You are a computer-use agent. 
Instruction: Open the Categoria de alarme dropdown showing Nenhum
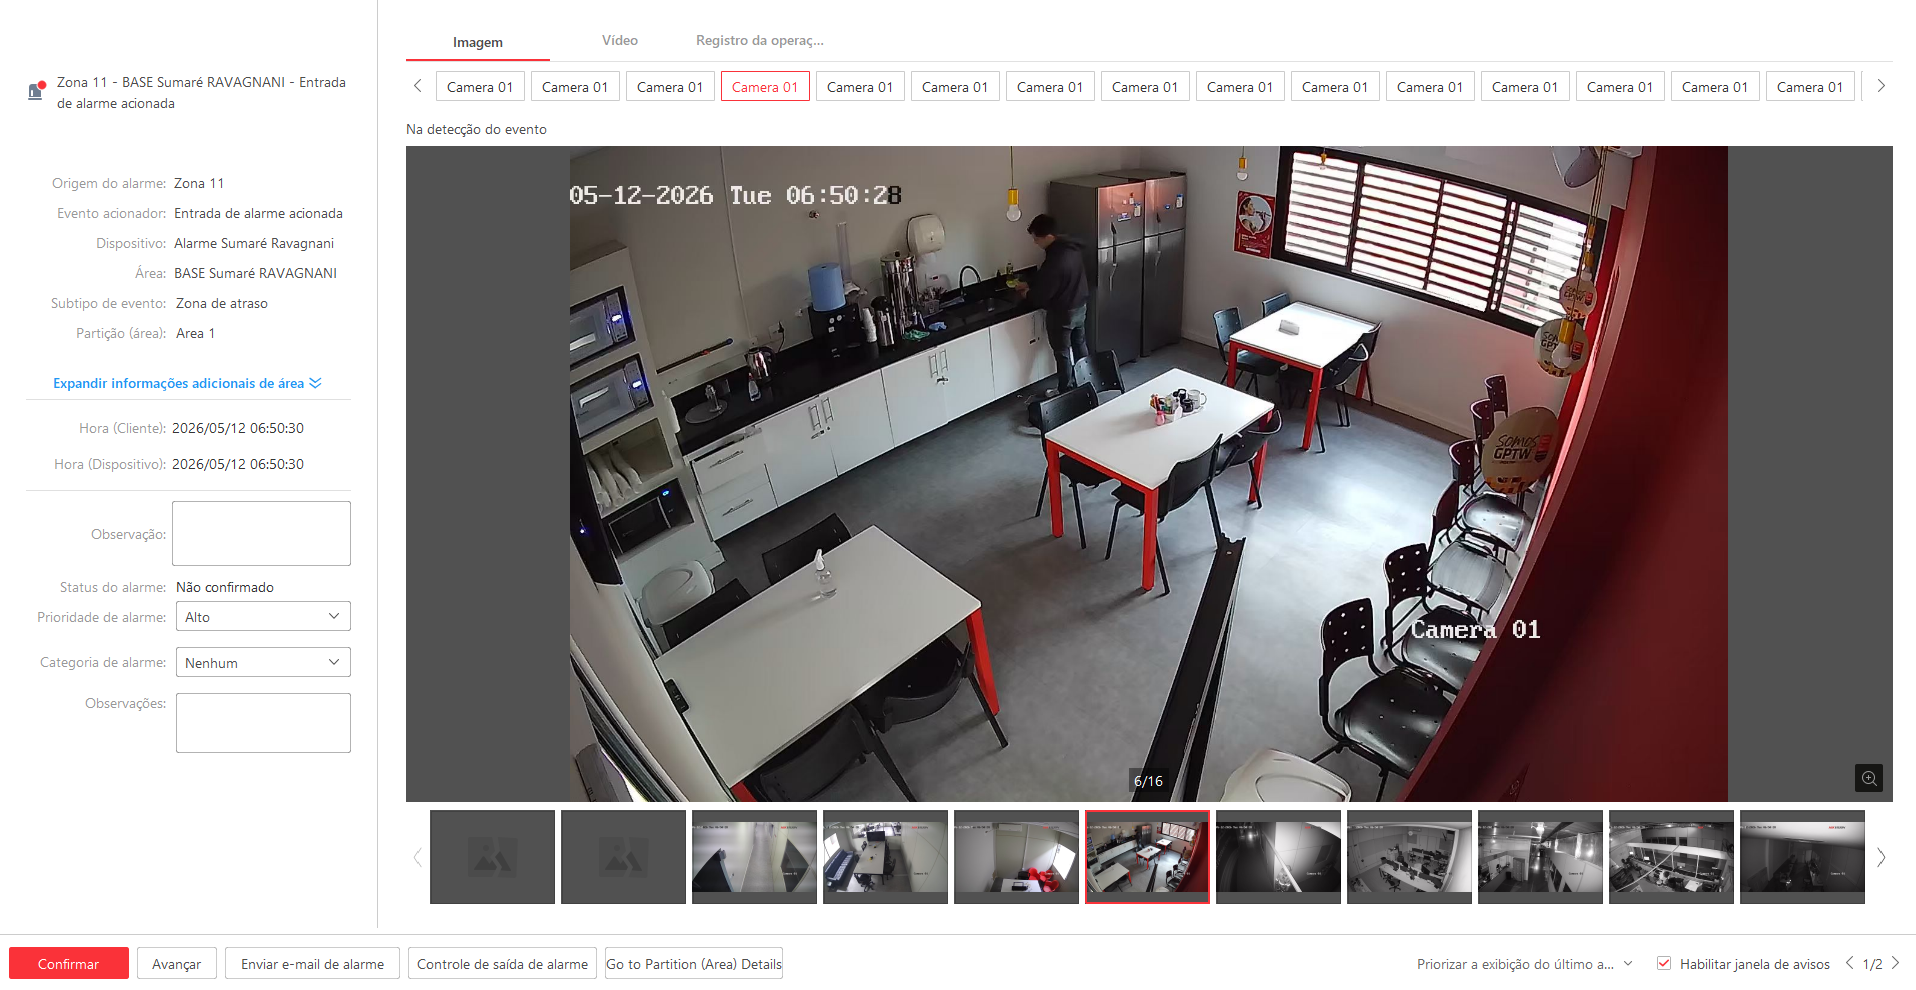click(x=263, y=662)
